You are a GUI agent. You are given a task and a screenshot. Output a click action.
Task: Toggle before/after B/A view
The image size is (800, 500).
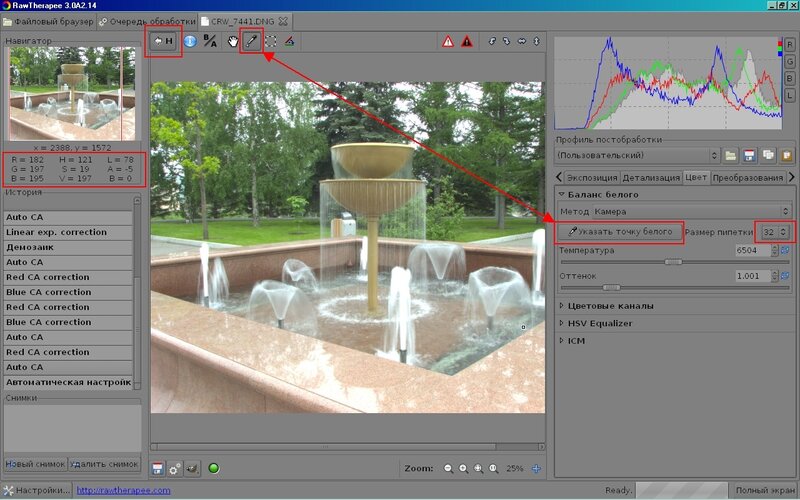click(210, 41)
